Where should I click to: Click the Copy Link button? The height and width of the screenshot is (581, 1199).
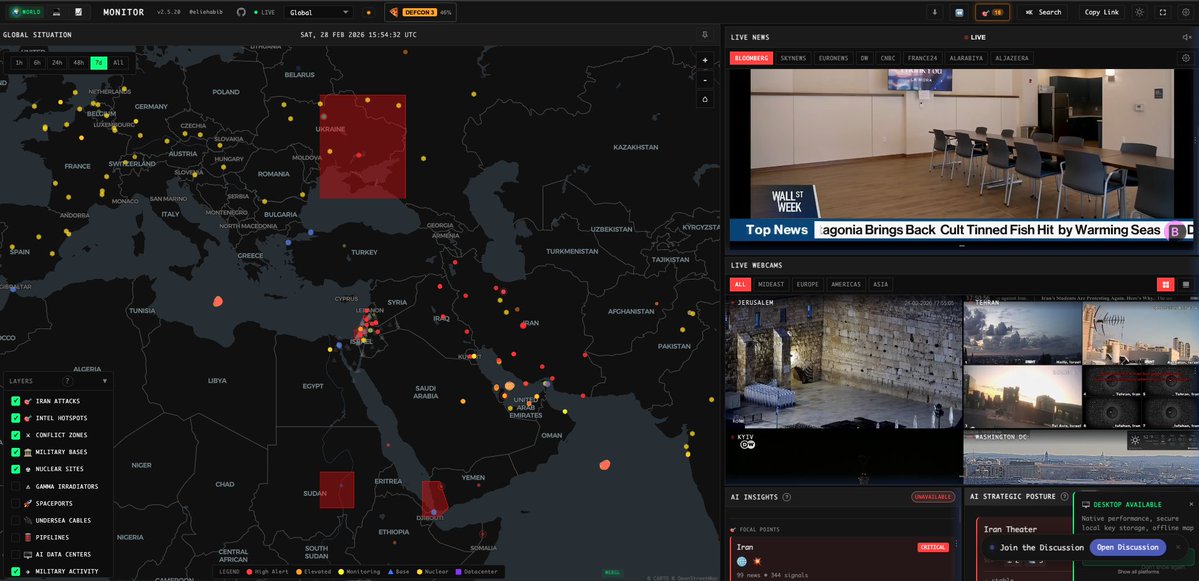click(1103, 12)
